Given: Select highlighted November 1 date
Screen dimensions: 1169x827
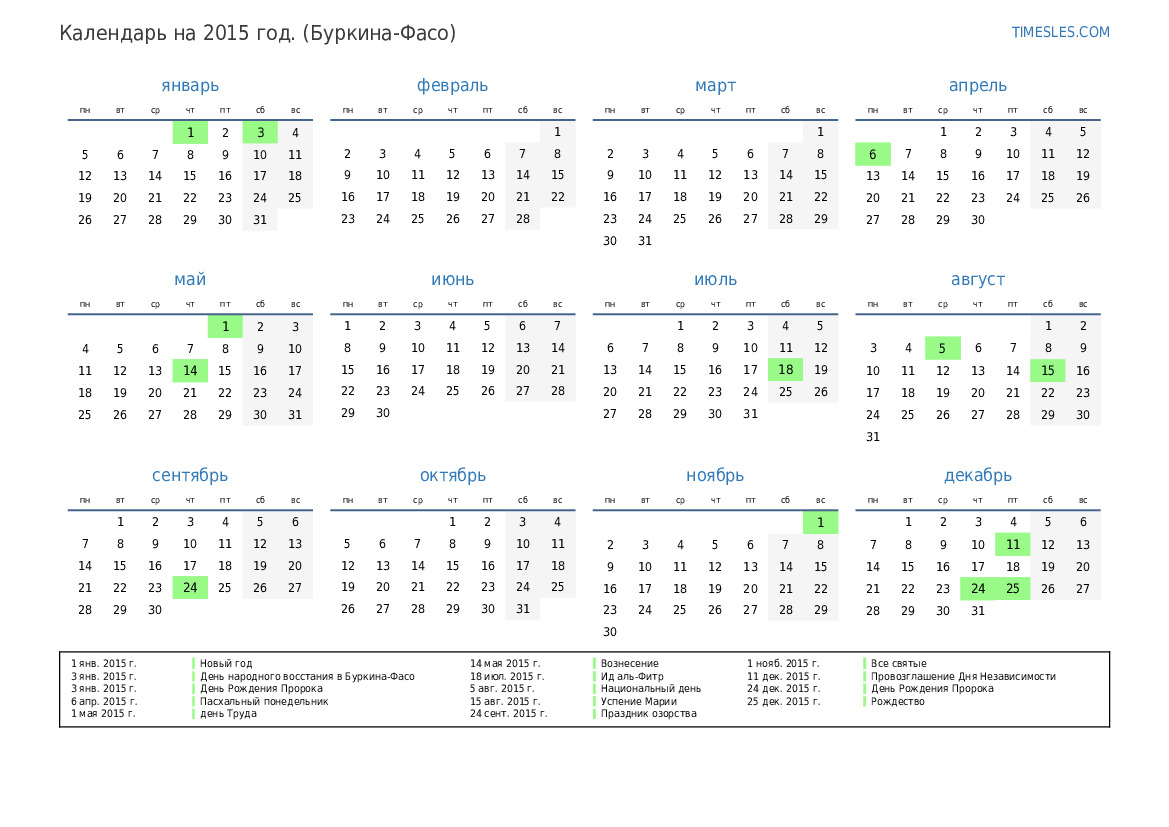Looking at the screenshot, I should (x=820, y=523).
